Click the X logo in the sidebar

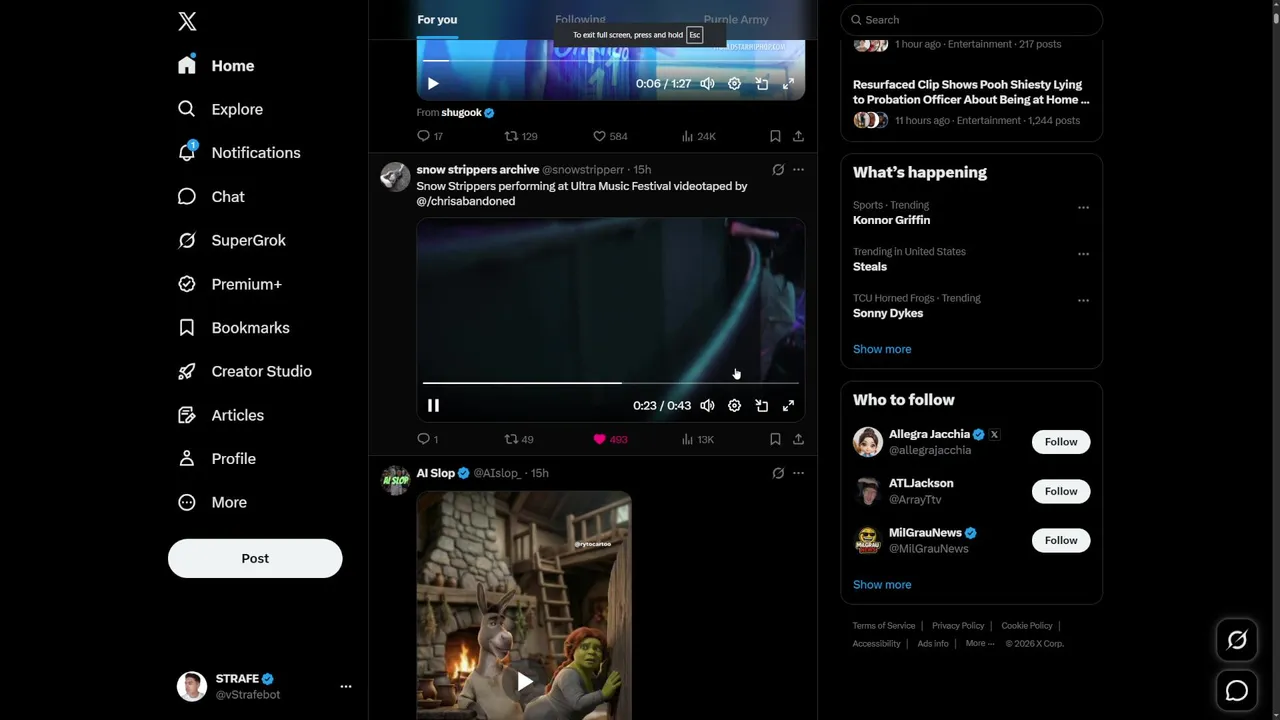click(x=187, y=21)
